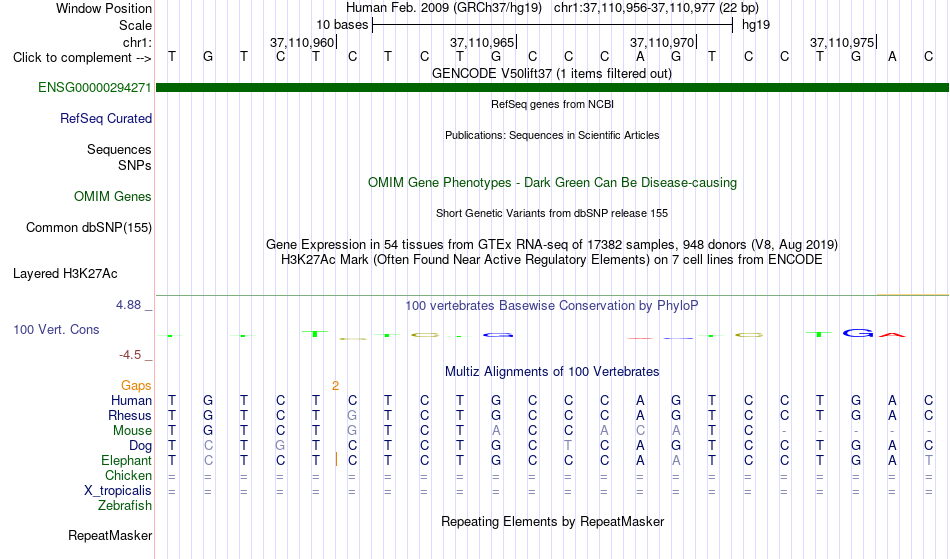Click the faded A in the Elephant row
The width and height of the screenshot is (950, 559).
pos(676,461)
